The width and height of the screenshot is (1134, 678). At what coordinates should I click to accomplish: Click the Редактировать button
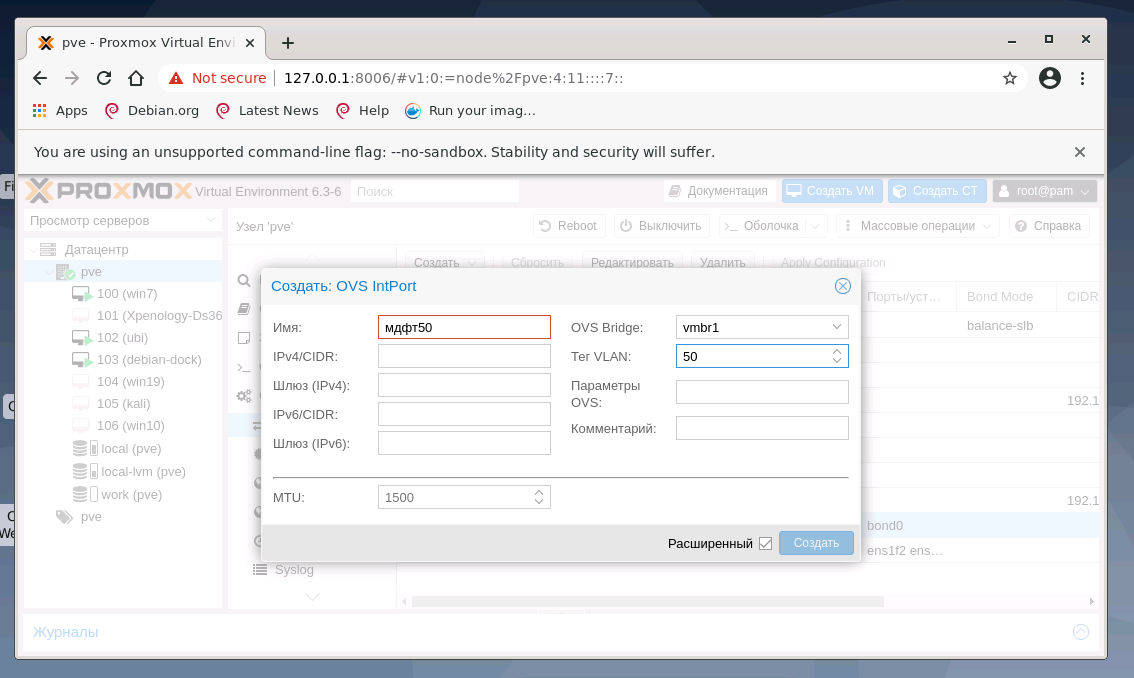coord(631,262)
